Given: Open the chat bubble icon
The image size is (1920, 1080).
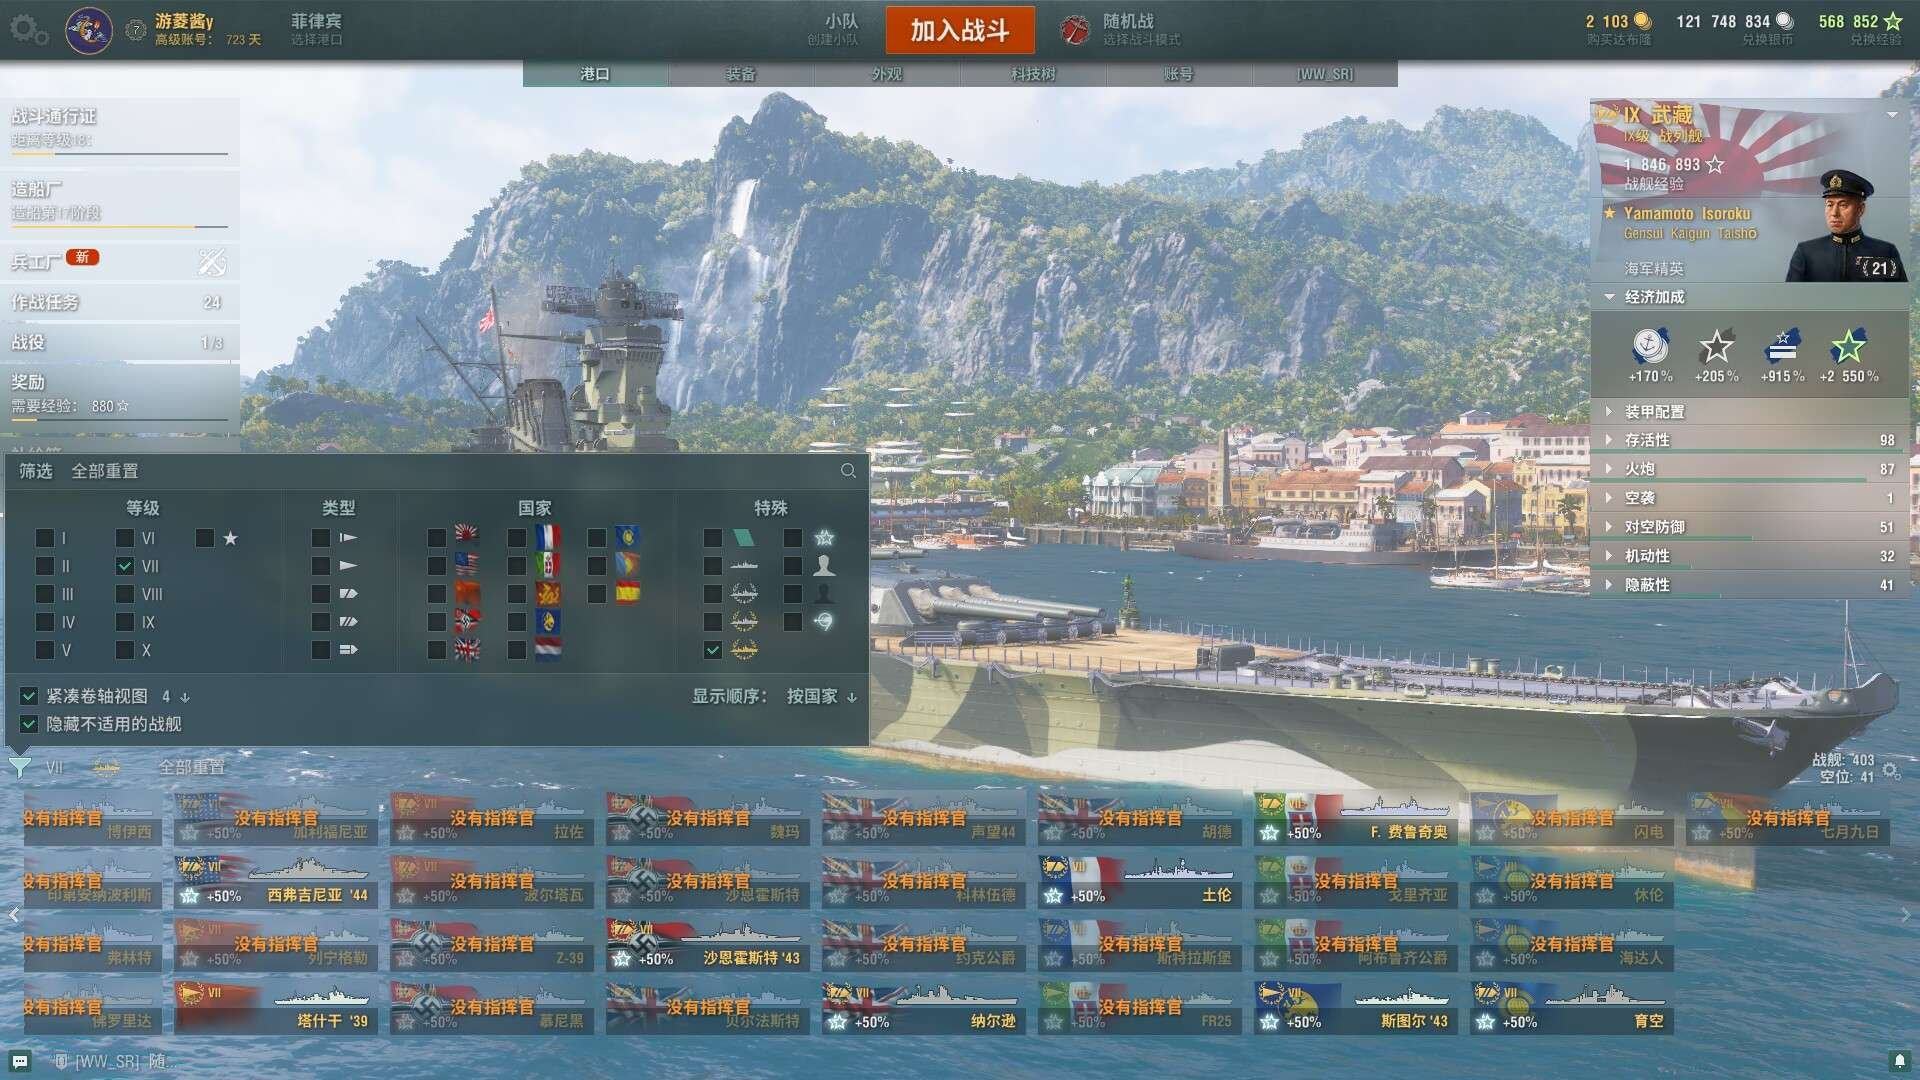Looking at the screenshot, I should pyautogui.click(x=20, y=1061).
